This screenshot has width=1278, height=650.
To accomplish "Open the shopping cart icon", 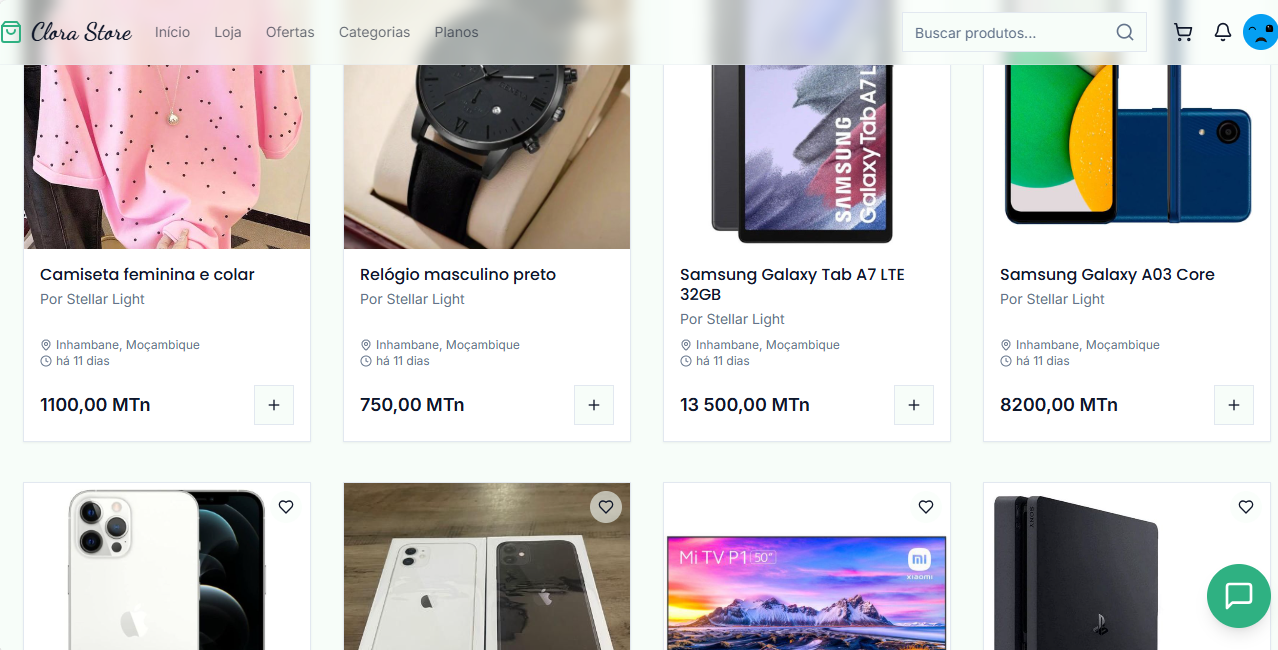I will click(x=1183, y=31).
